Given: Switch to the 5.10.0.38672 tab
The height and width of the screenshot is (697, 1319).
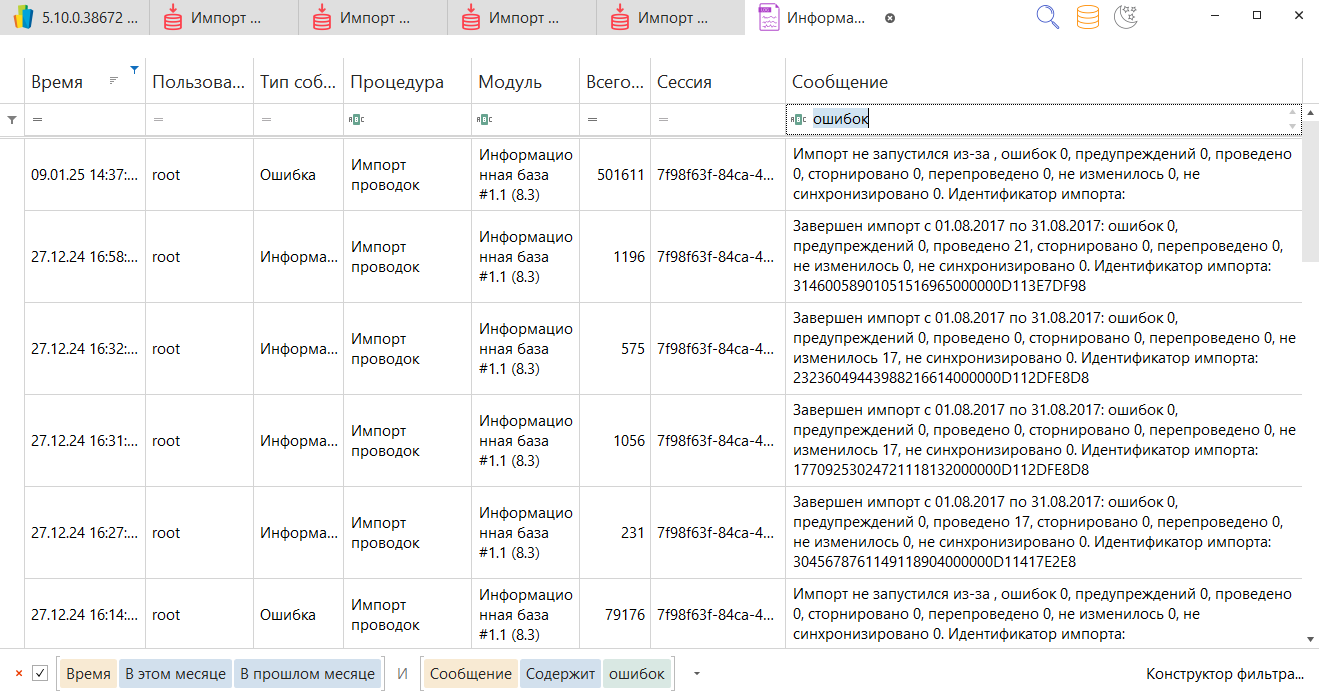Looking at the screenshot, I should pyautogui.click(x=75, y=18).
